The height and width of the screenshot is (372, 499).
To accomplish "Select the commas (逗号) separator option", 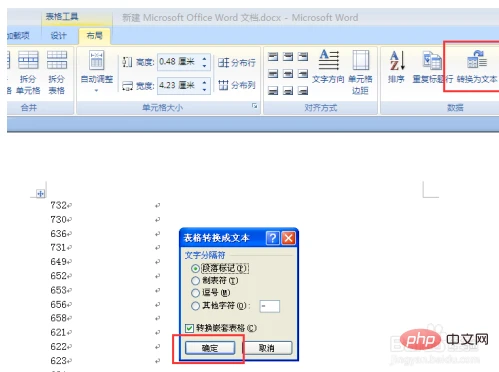I will [x=211, y=293].
